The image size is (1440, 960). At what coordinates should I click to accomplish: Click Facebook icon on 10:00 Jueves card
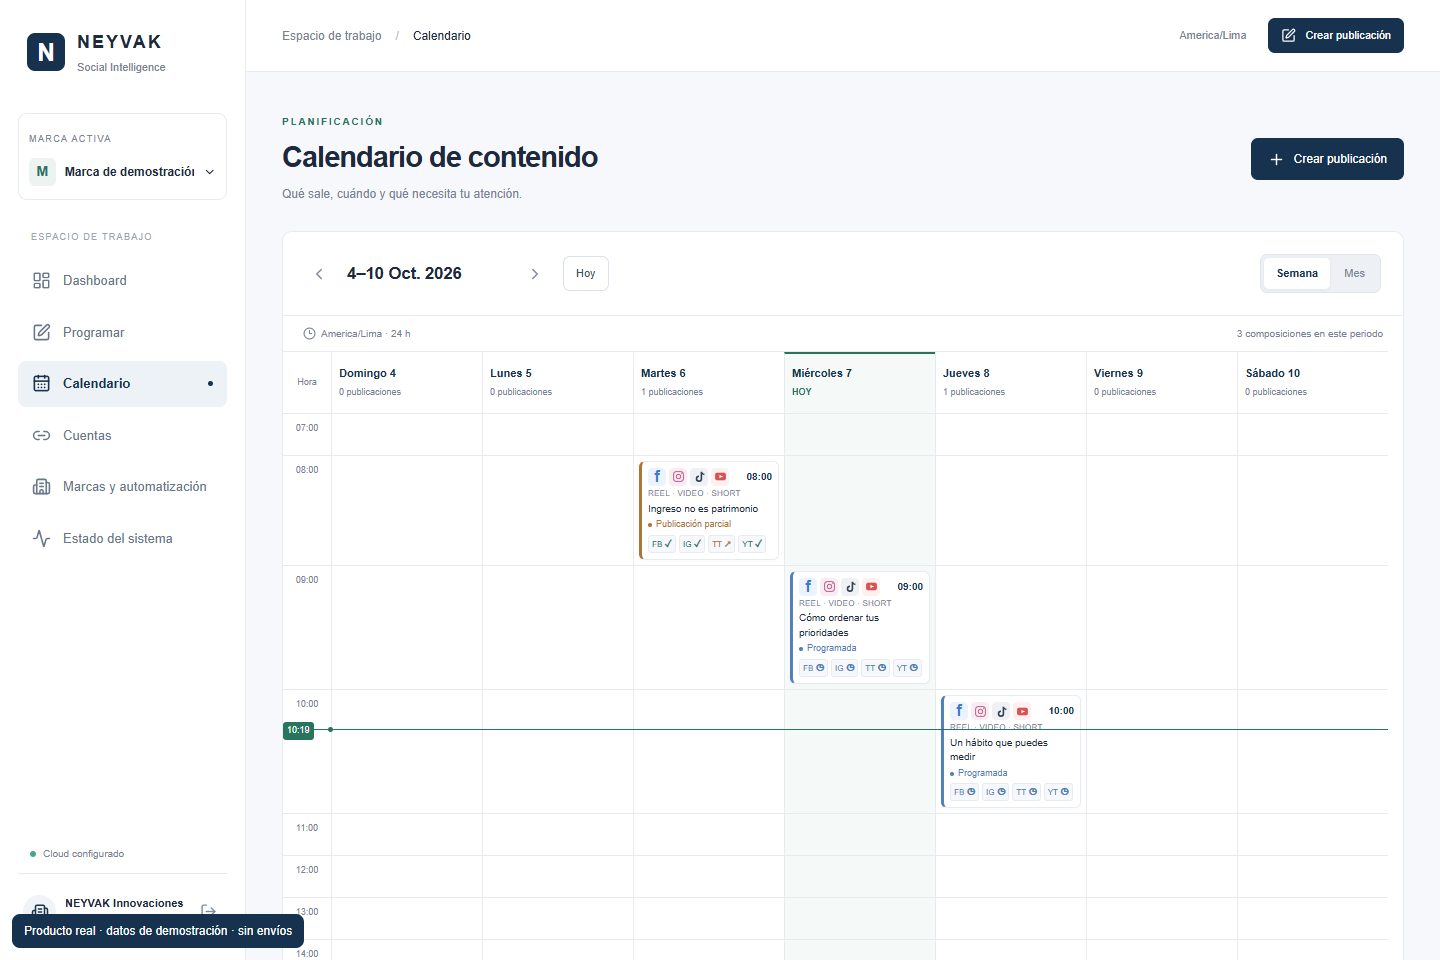pyautogui.click(x=959, y=711)
